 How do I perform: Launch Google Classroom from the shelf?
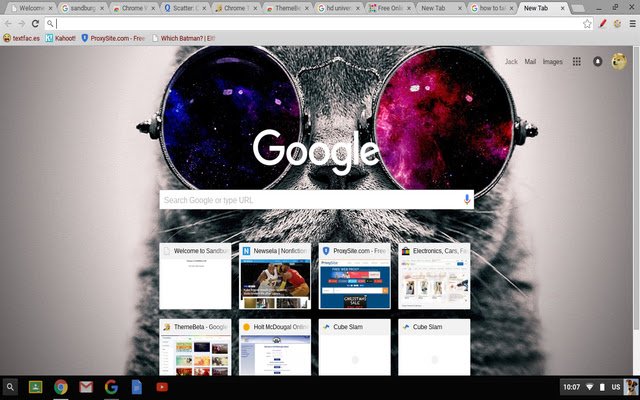(36, 387)
